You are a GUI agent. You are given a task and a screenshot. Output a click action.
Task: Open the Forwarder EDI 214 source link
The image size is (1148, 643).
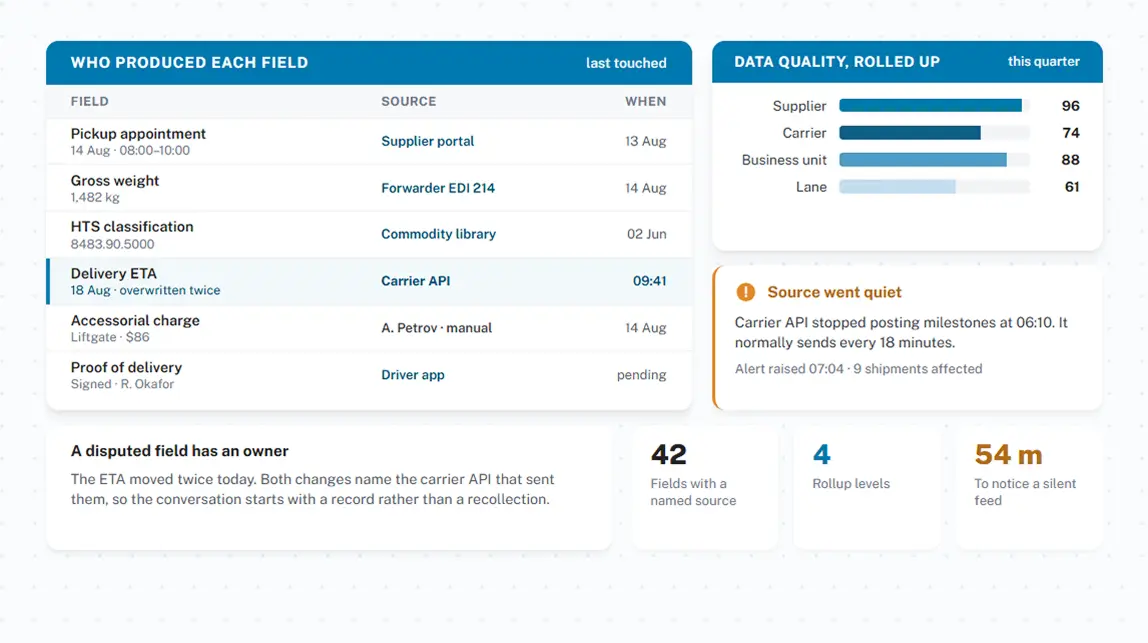[438, 188]
